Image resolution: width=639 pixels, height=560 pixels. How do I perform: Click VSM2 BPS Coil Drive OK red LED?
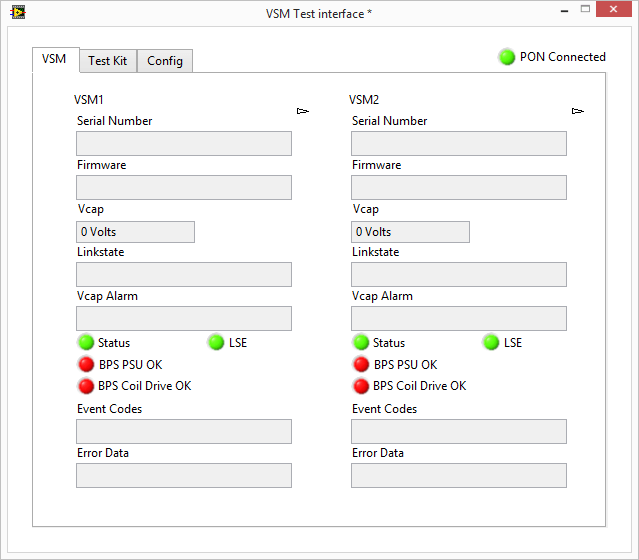[x=361, y=386]
